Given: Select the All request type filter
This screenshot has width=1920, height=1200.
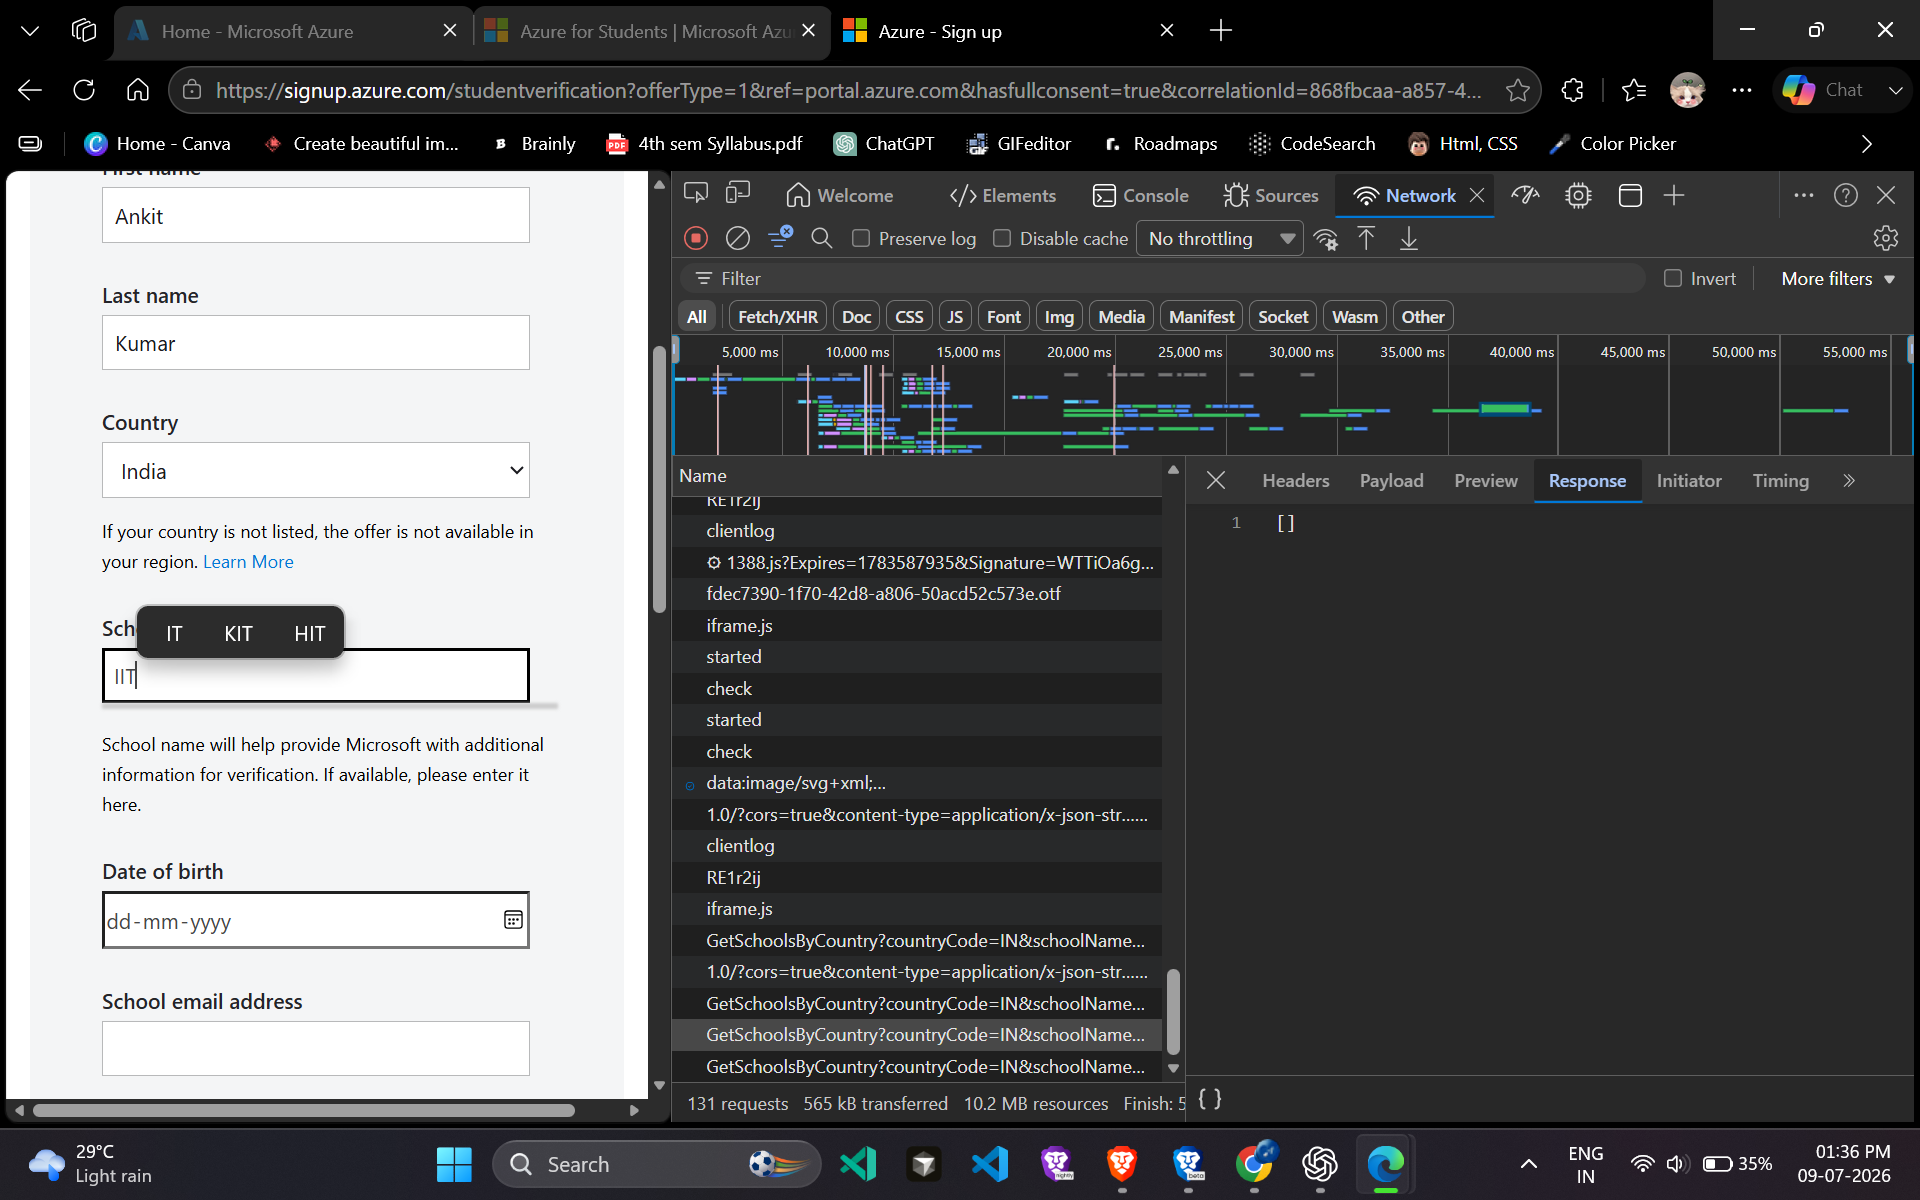Looking at the screenshot, I should (x=697, y=317).
